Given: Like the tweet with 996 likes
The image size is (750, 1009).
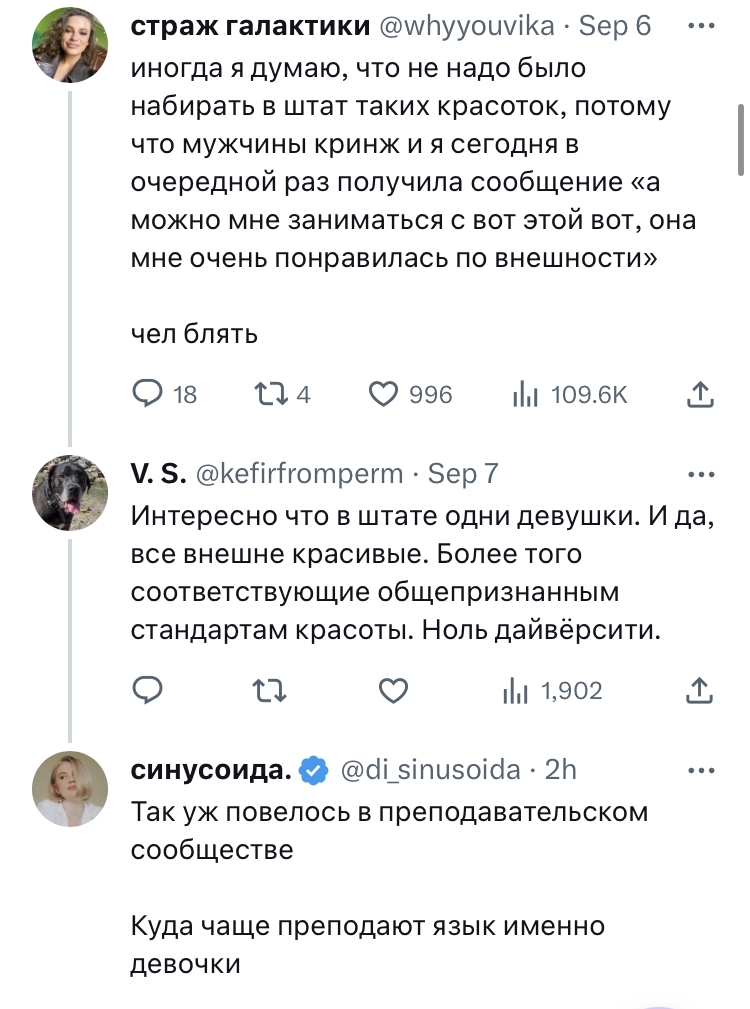Looking at the screenshot, I should pyautogui.click(x=385, y=395).
